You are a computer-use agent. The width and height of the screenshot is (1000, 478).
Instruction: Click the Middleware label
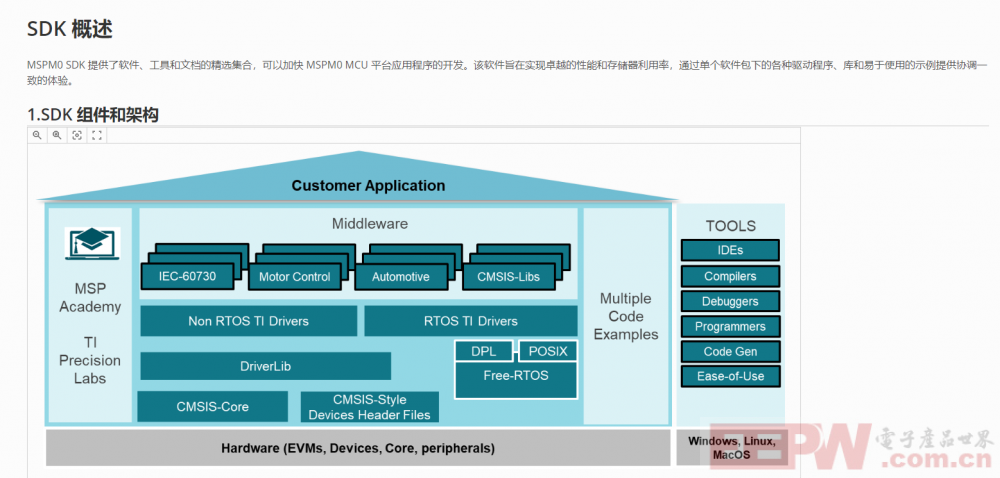point(370,224)
